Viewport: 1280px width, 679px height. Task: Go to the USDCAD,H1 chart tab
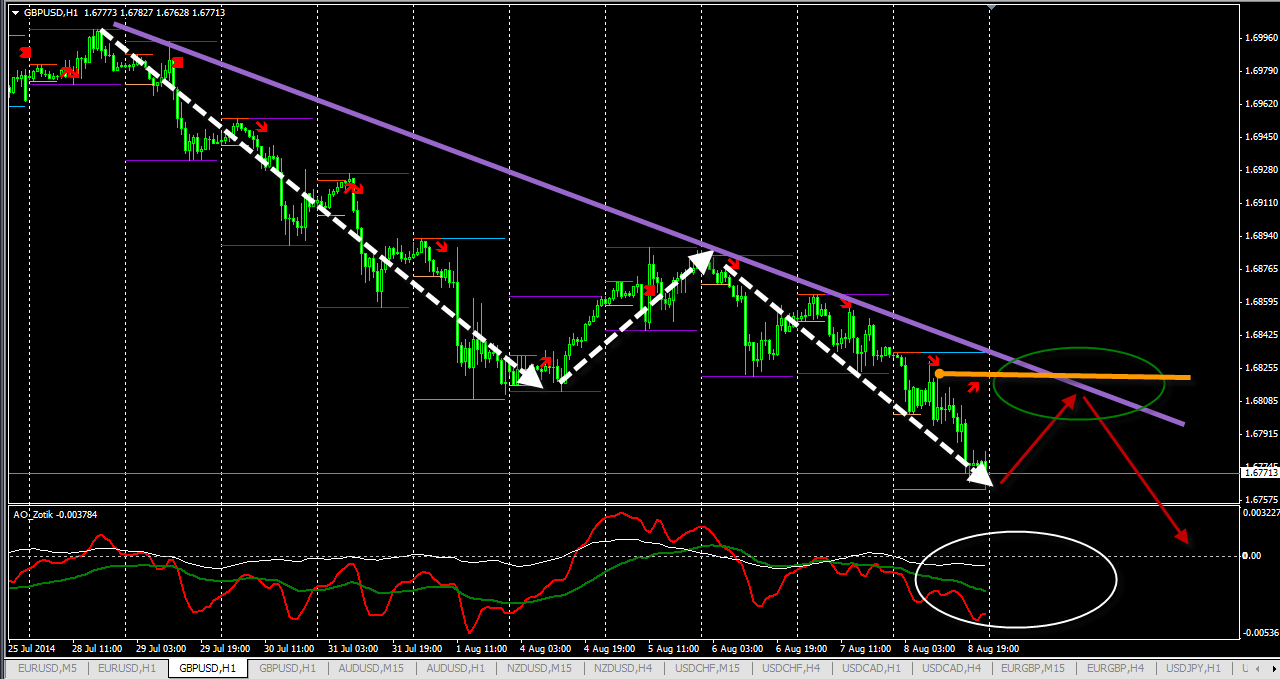pyautogui.click(x=870, y=667)
